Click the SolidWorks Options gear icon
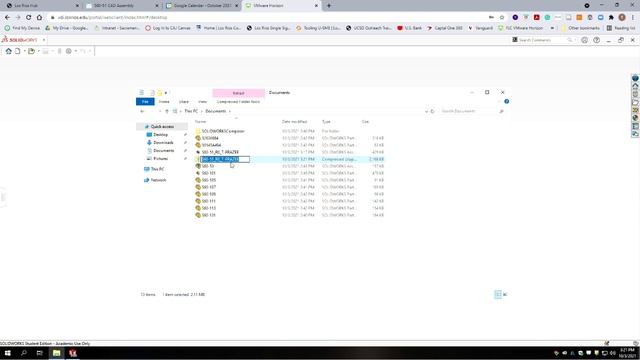Image resolution: width=640 pixels, height=360 pixels. 69,51
